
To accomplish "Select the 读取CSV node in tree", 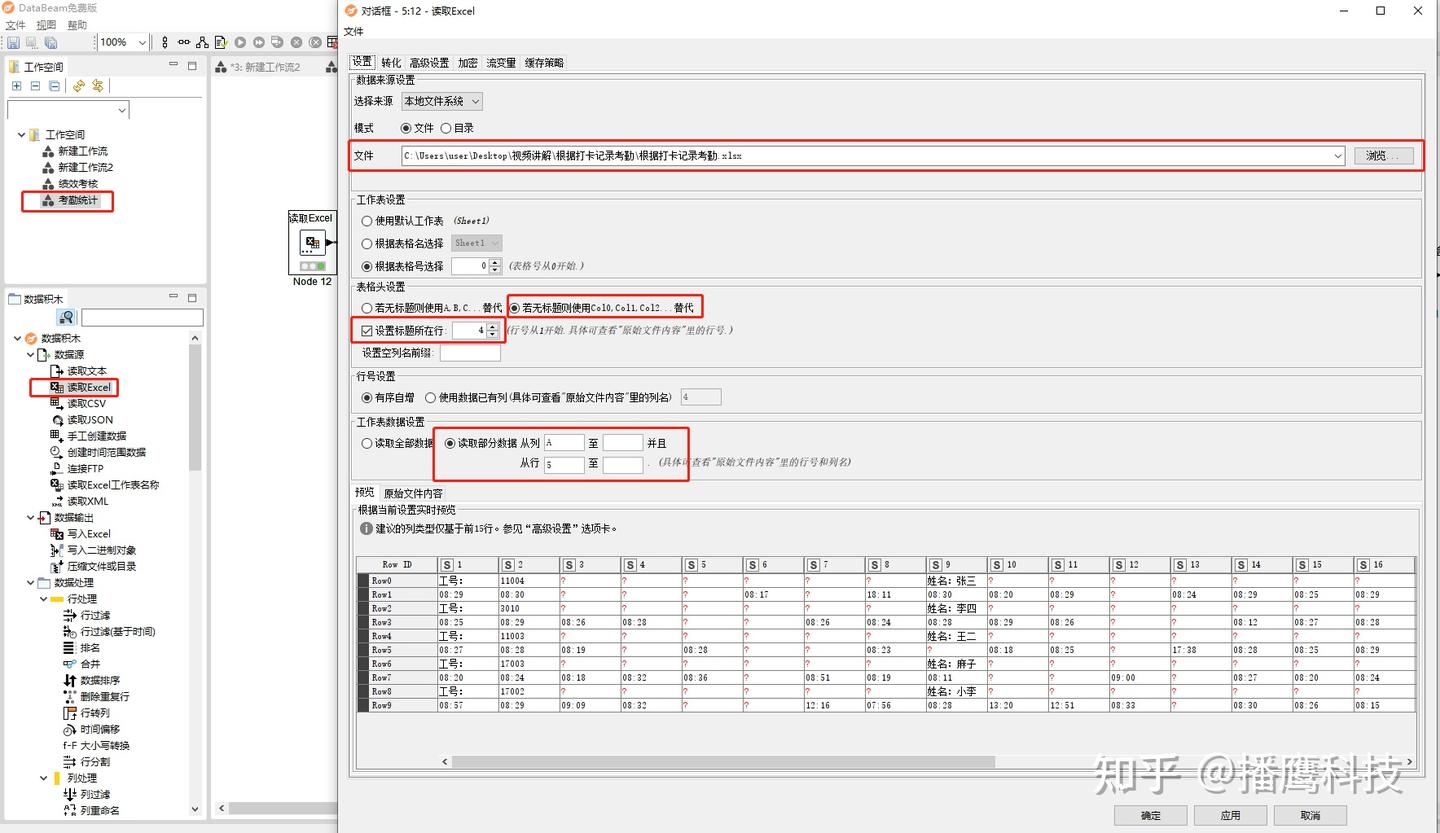I will tap(78, 403).
